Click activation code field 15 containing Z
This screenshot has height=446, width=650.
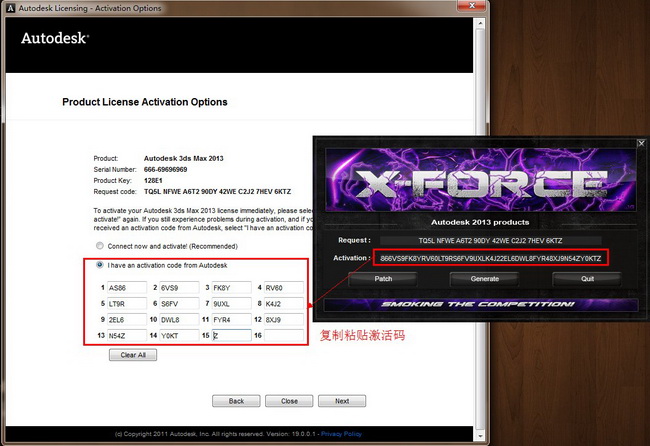coord(231,335)
